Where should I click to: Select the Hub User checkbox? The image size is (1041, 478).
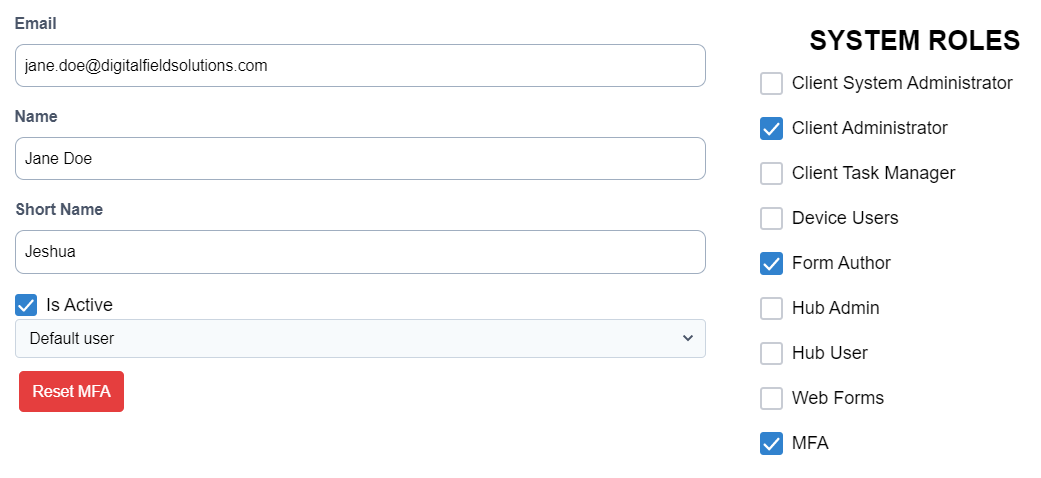771,353
